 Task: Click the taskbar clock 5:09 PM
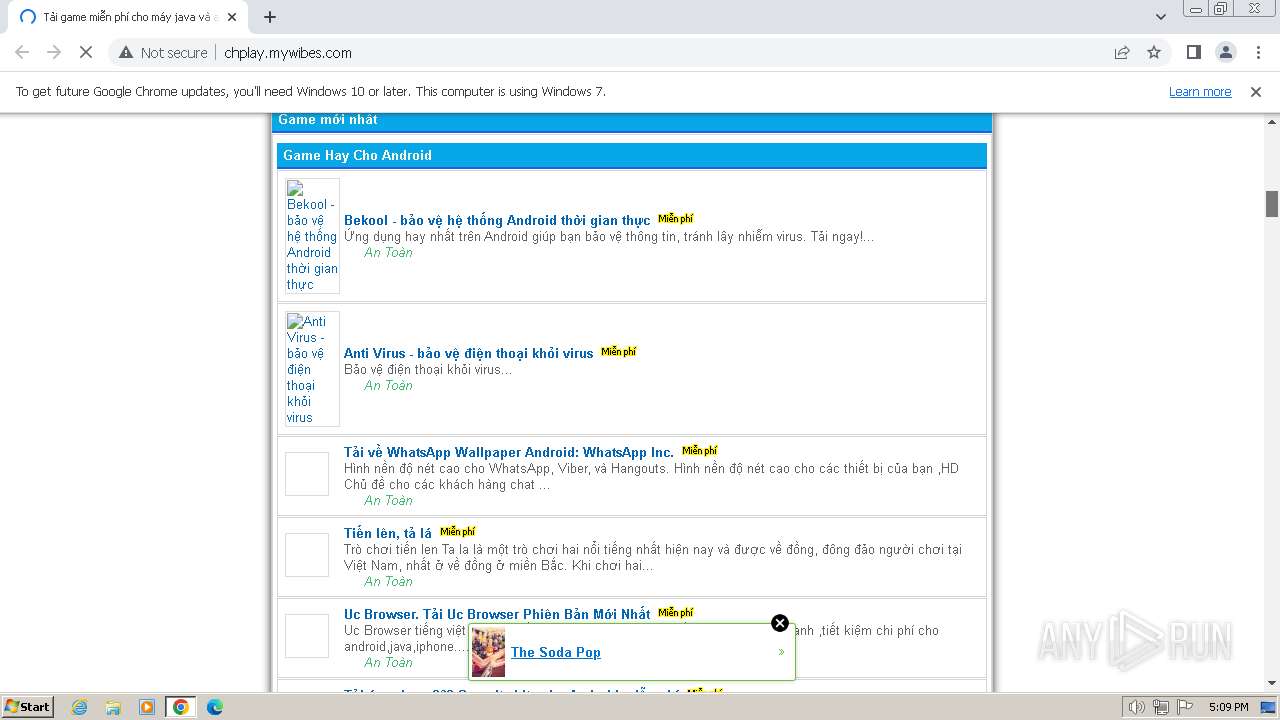pyautogui.click(x=1228, y=707)
